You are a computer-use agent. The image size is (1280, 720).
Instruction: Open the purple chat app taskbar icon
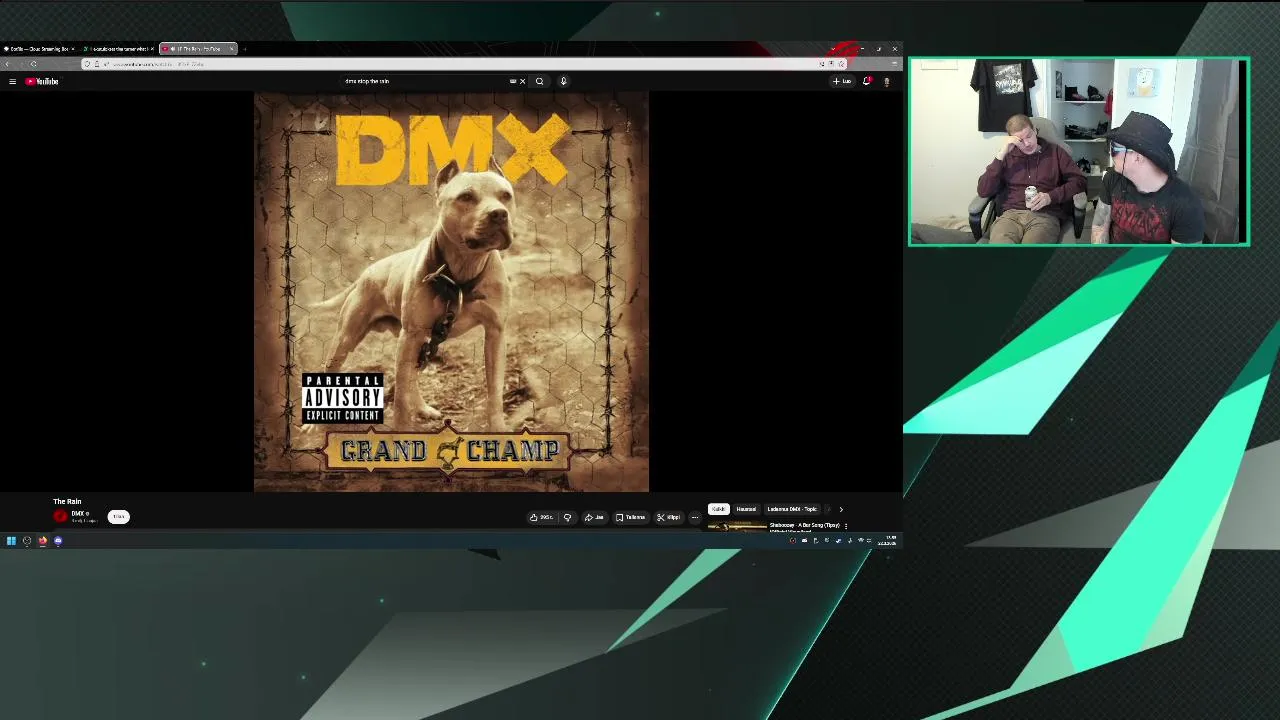[x=58, y=541]
